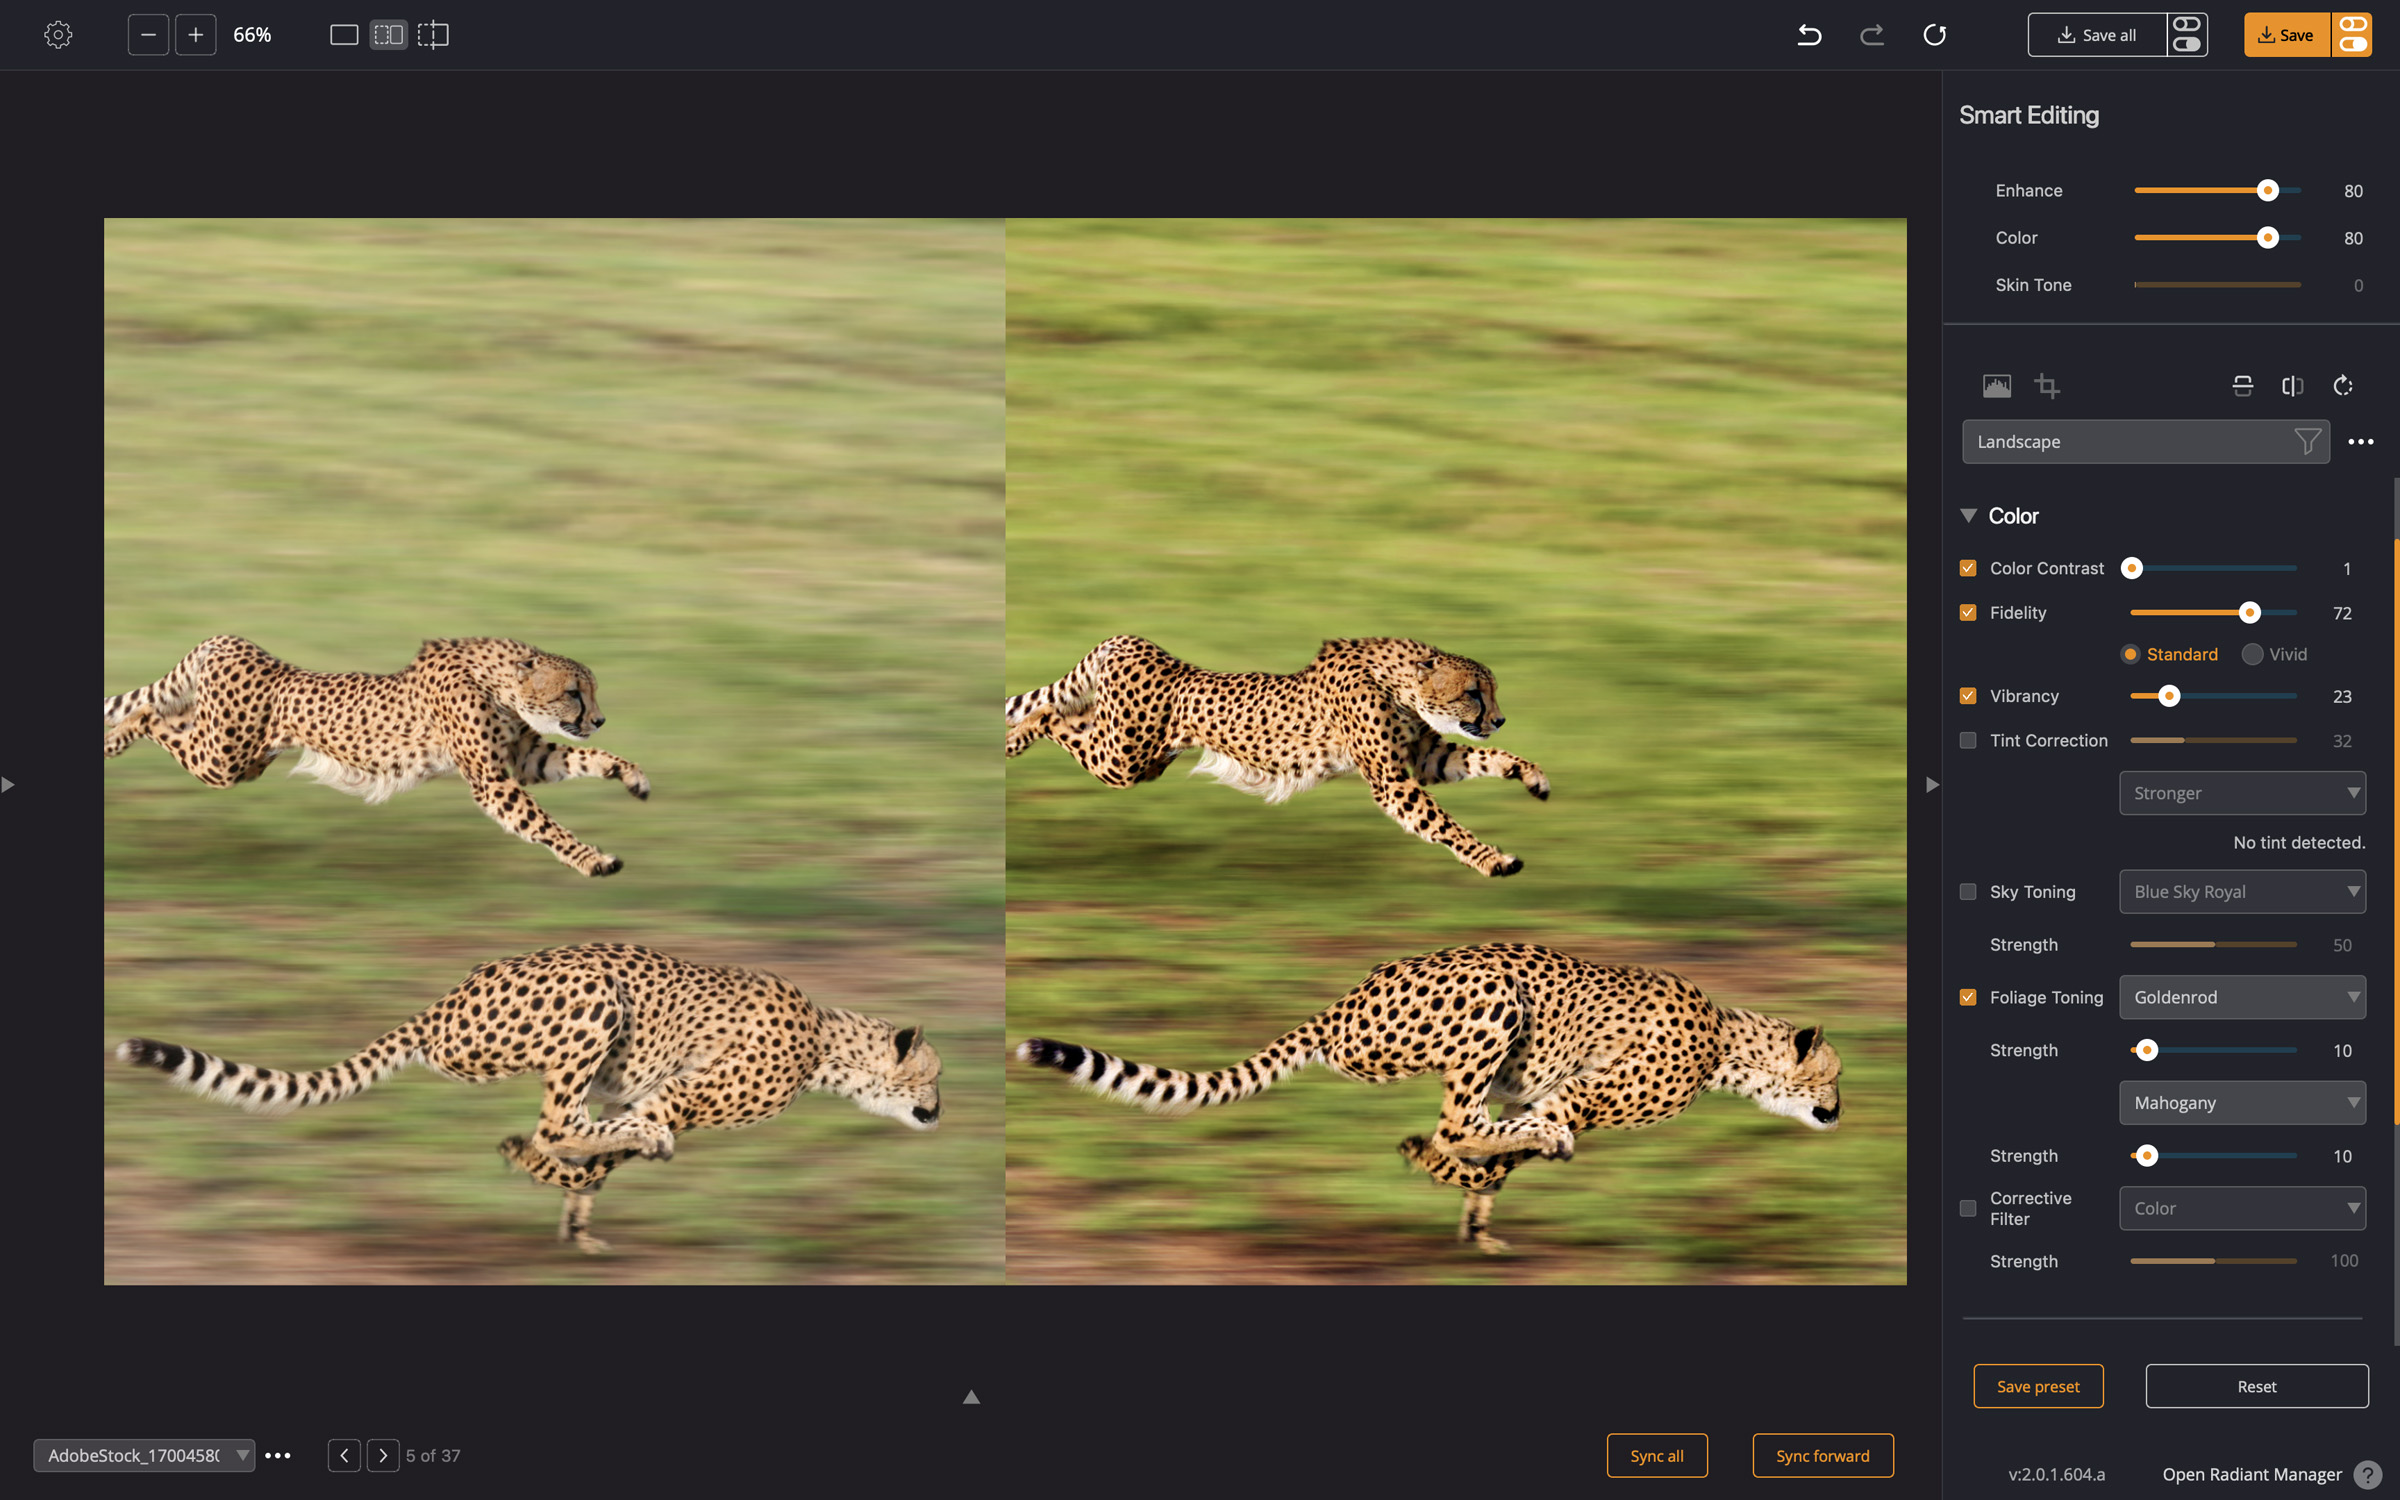Open the Blue Sky Royal dropdown
Screen dimensions: 2400x1500
click(2242, 891)
